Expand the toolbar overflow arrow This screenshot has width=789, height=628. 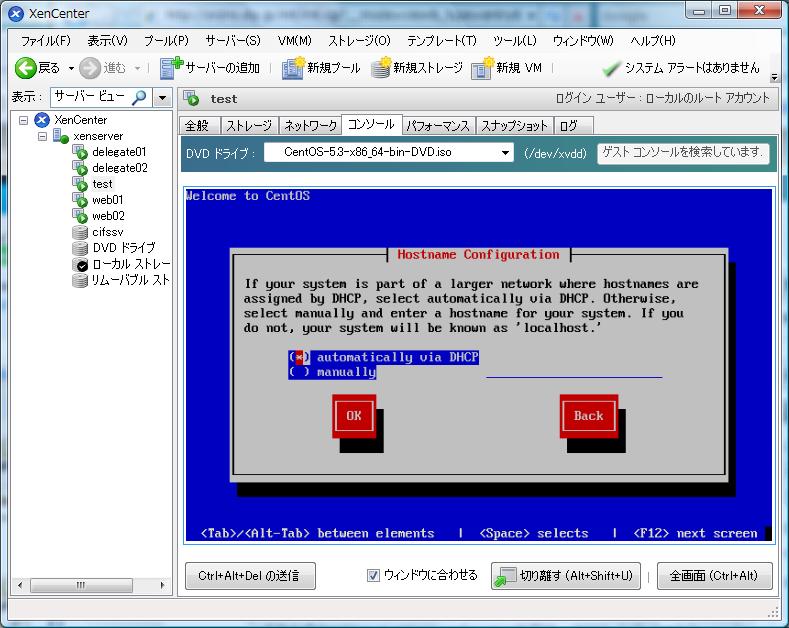click(x=774, y=77)
